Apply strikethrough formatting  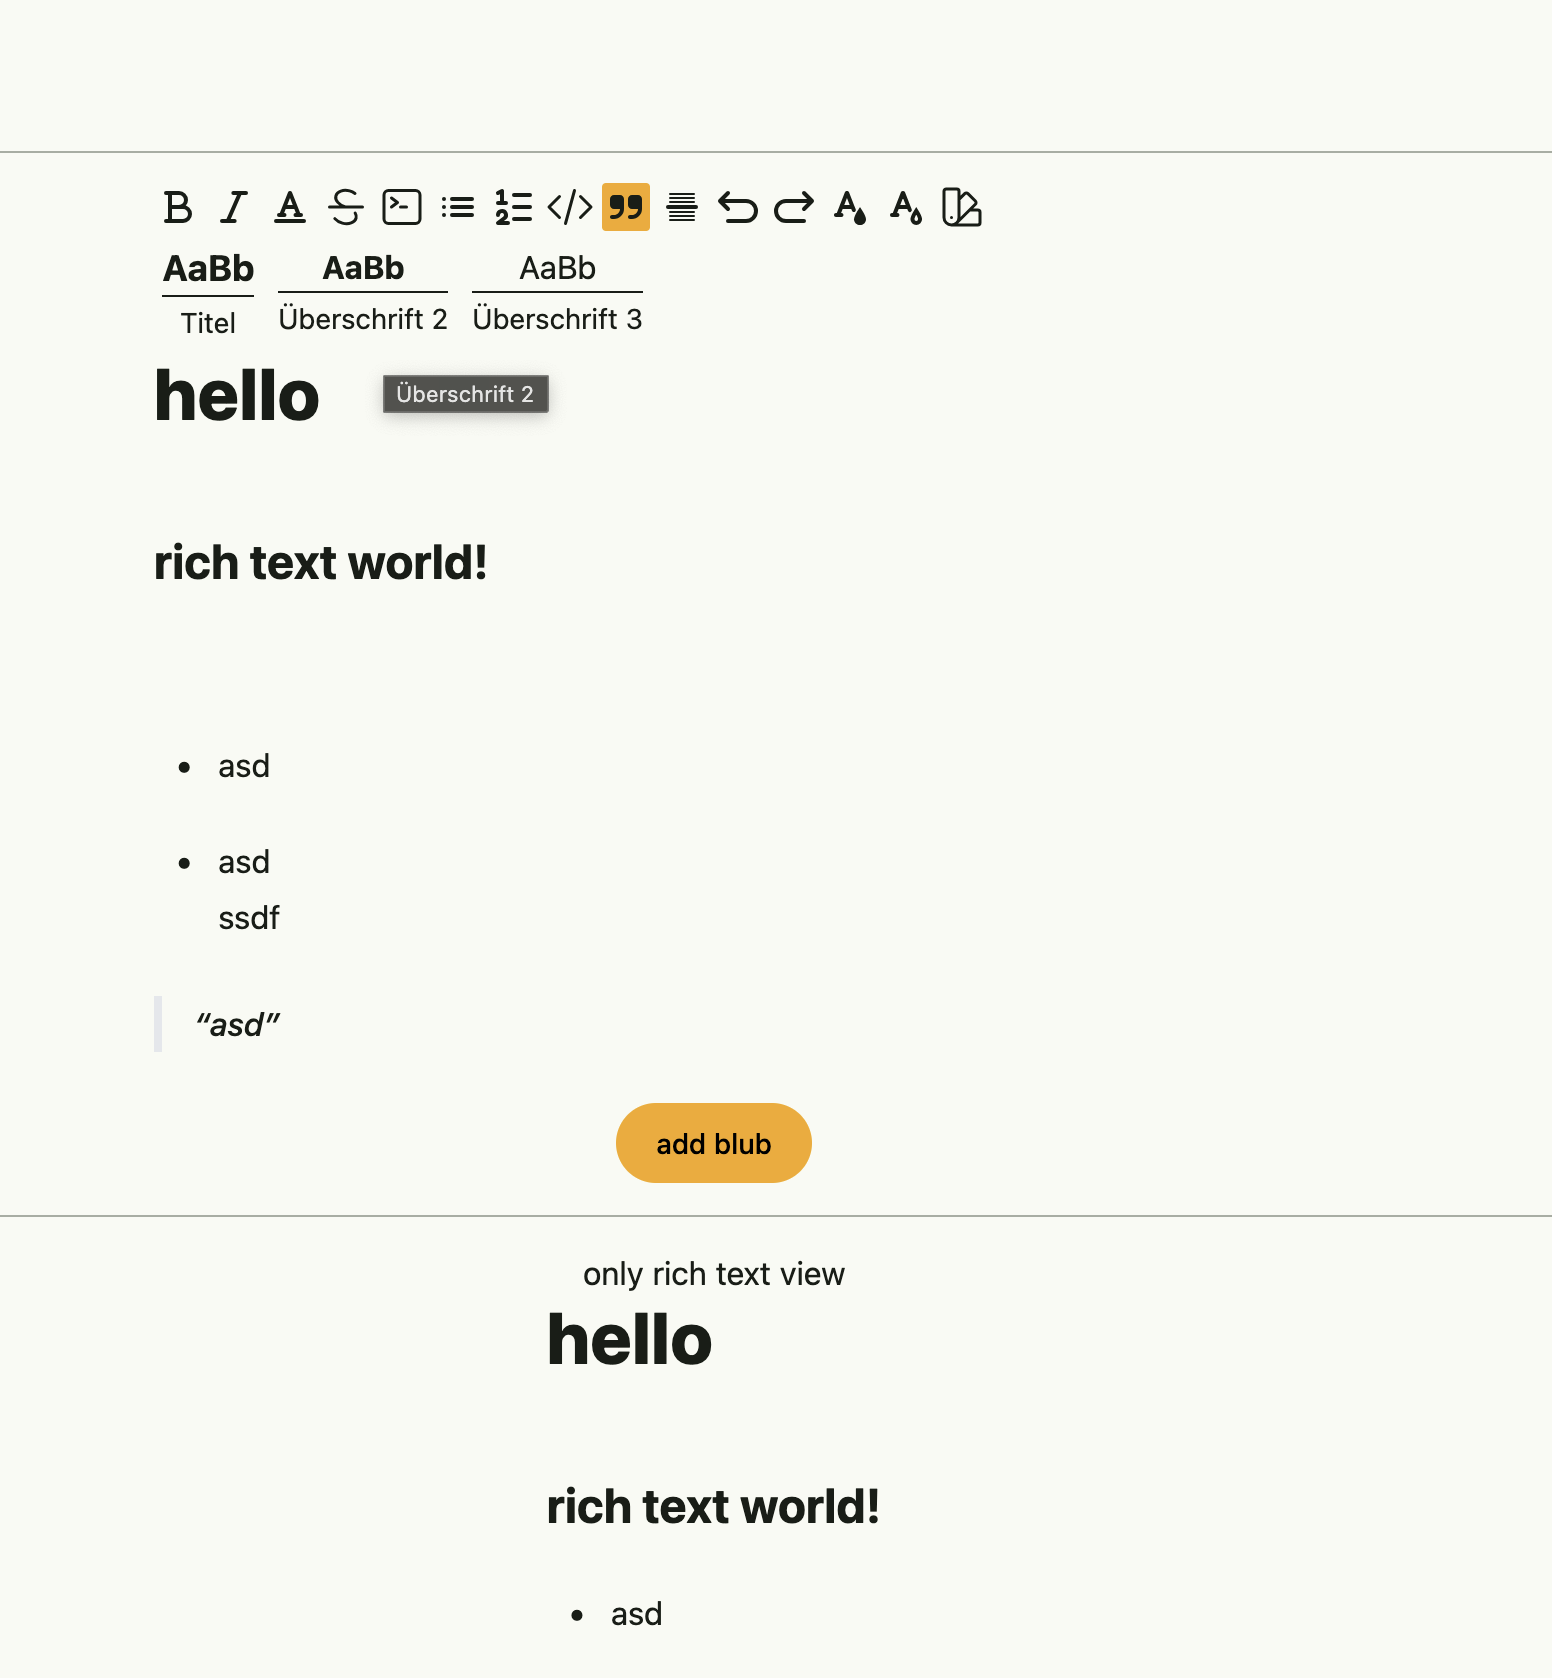tap(346, 208)
